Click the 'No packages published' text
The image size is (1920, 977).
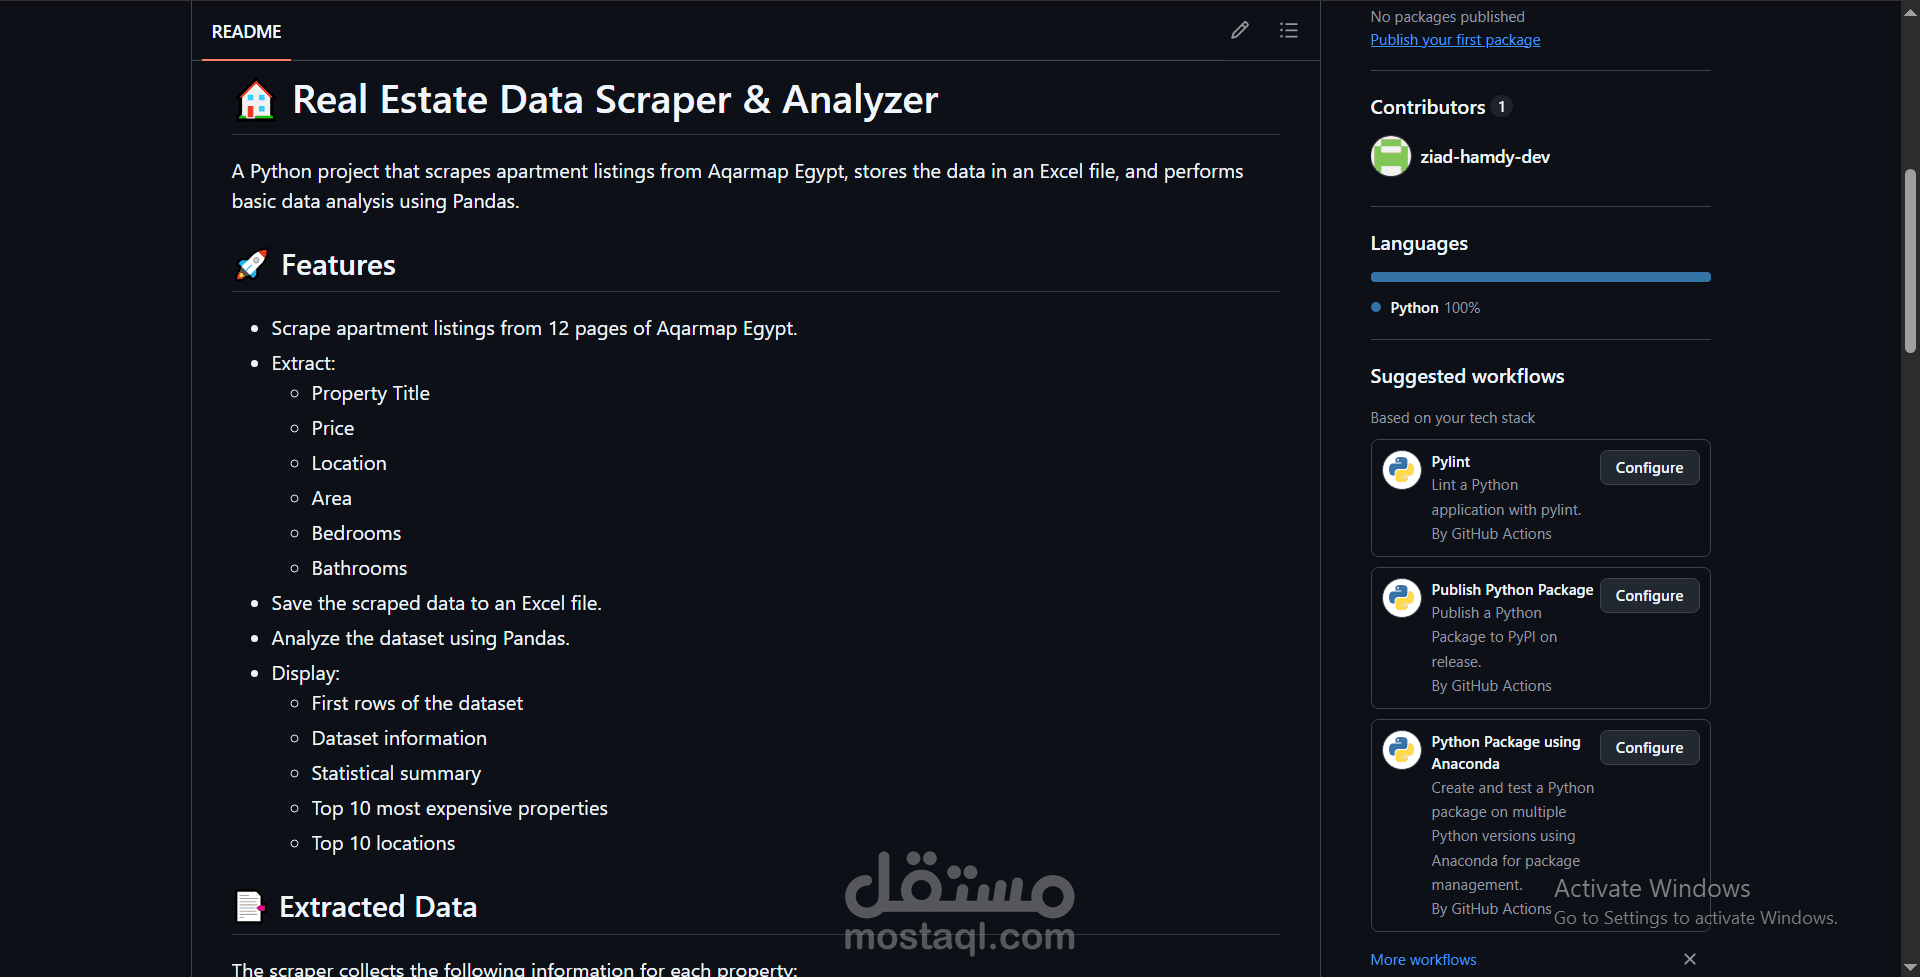point(1447,17)
